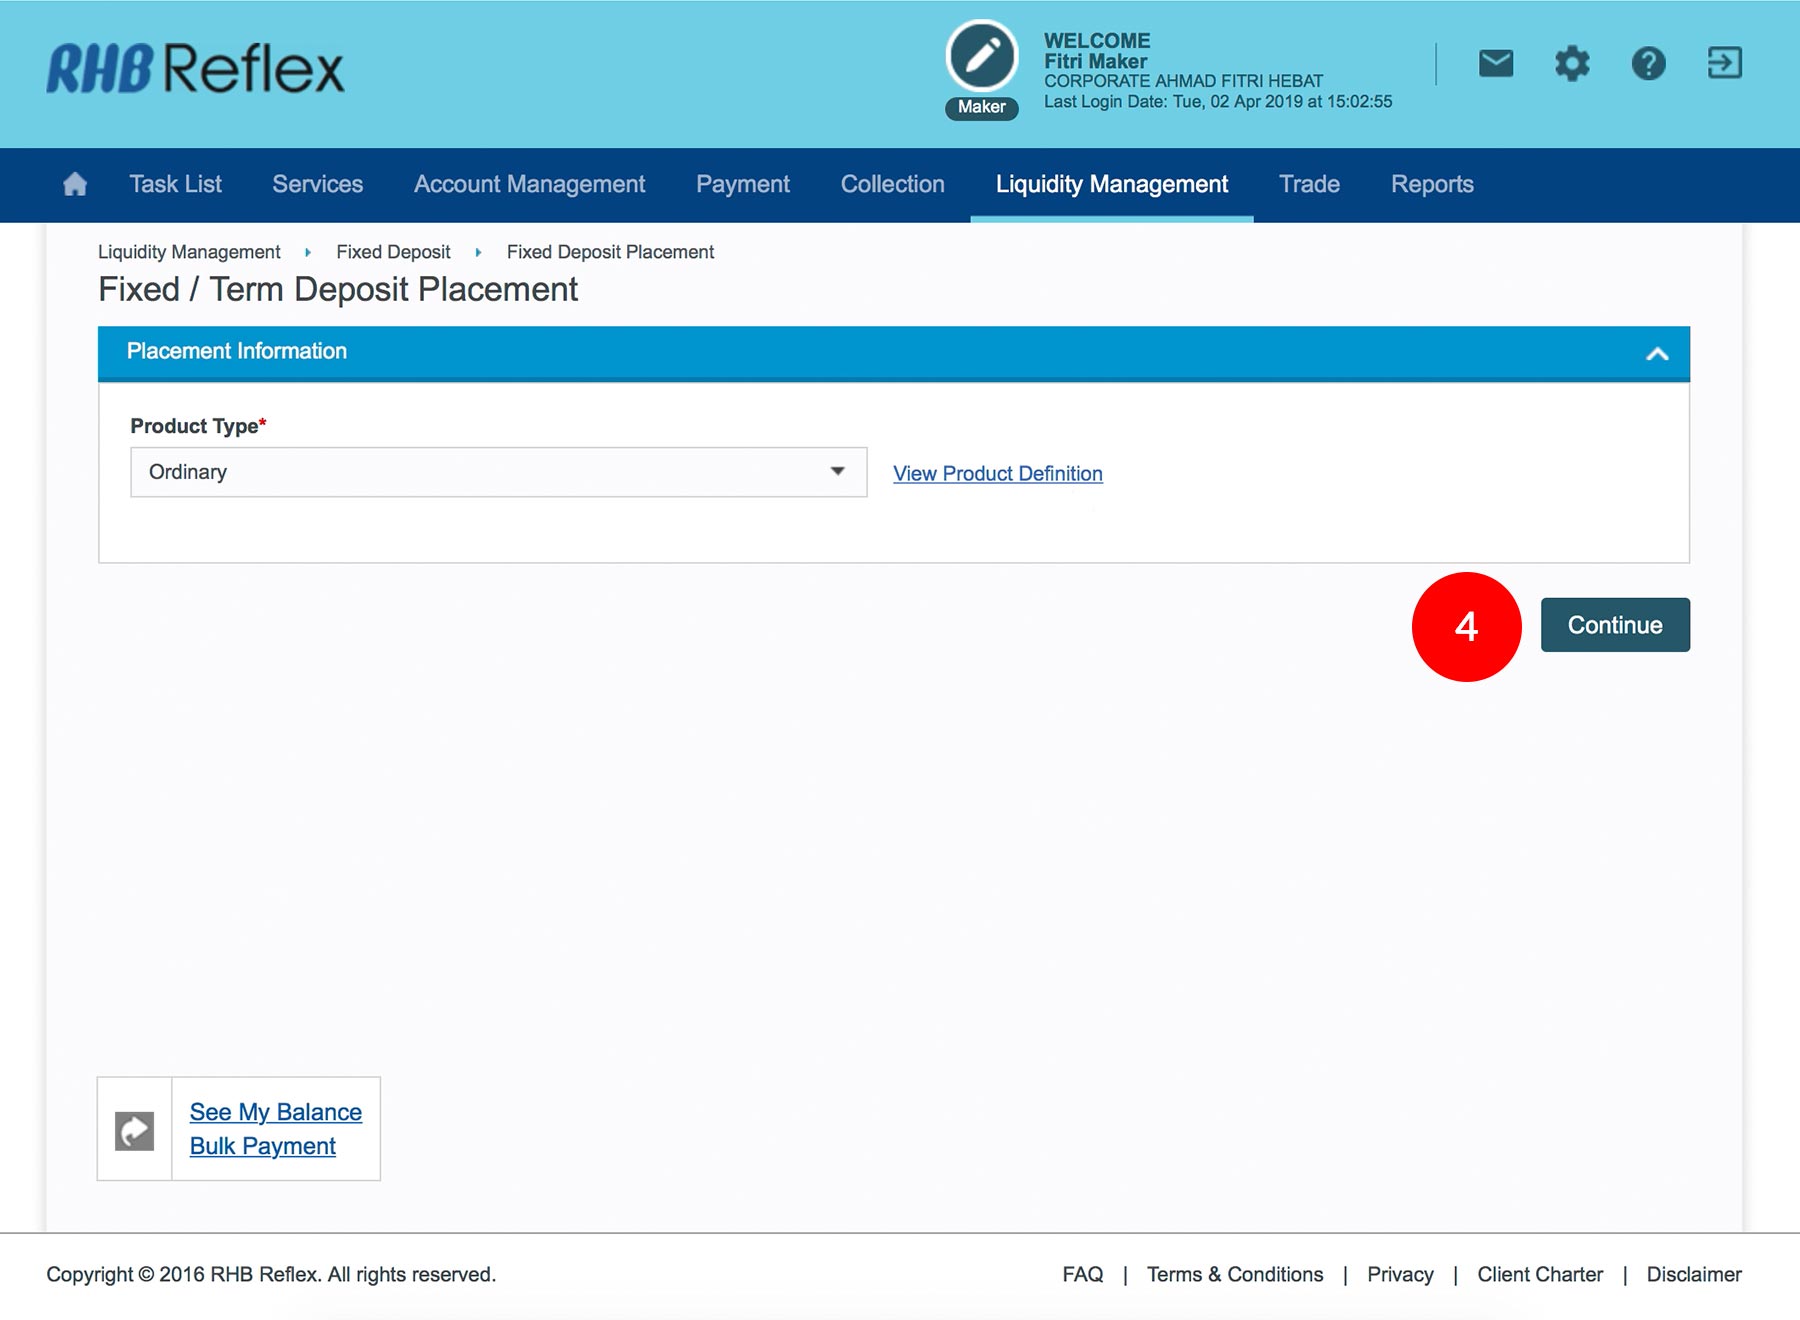This screenshot has width=1800, height=1320.
Task: Open the View Product Definition link
Action: [x=997, y=474]
